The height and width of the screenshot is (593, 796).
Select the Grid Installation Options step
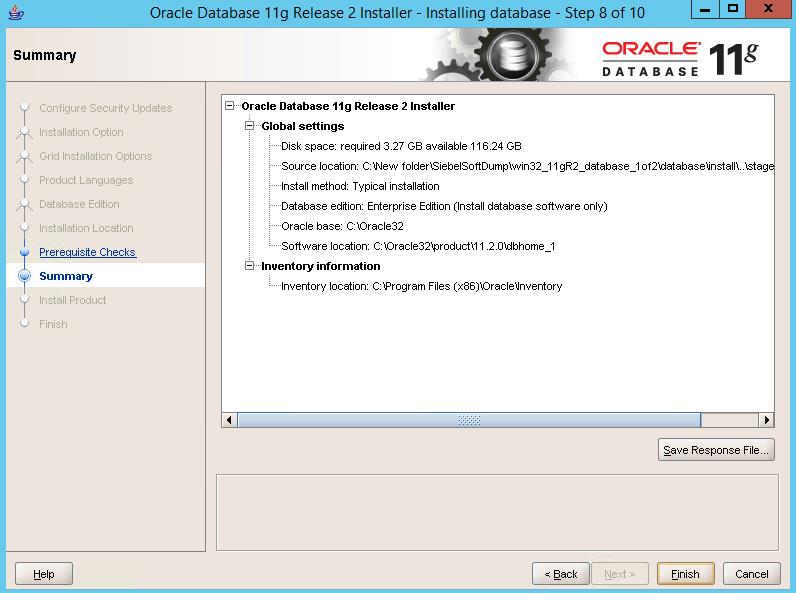[95, 156]
